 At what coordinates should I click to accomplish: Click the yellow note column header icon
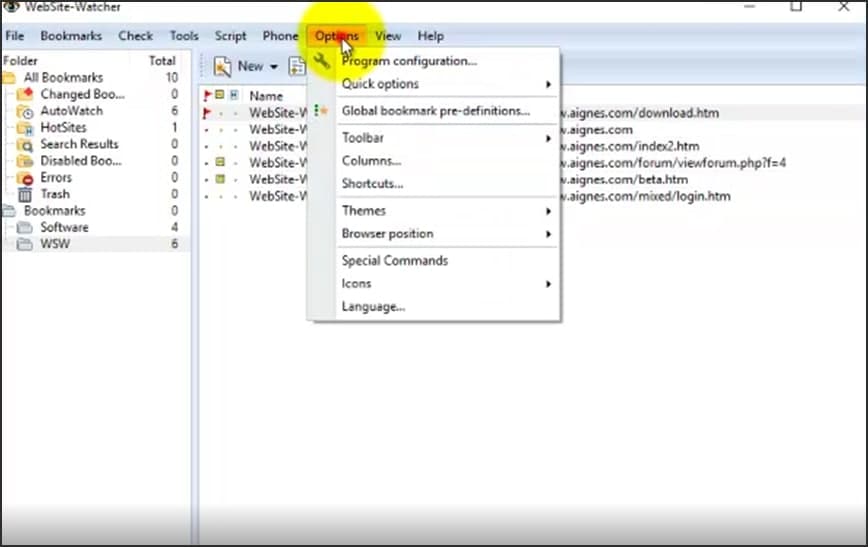click(220, 95)
